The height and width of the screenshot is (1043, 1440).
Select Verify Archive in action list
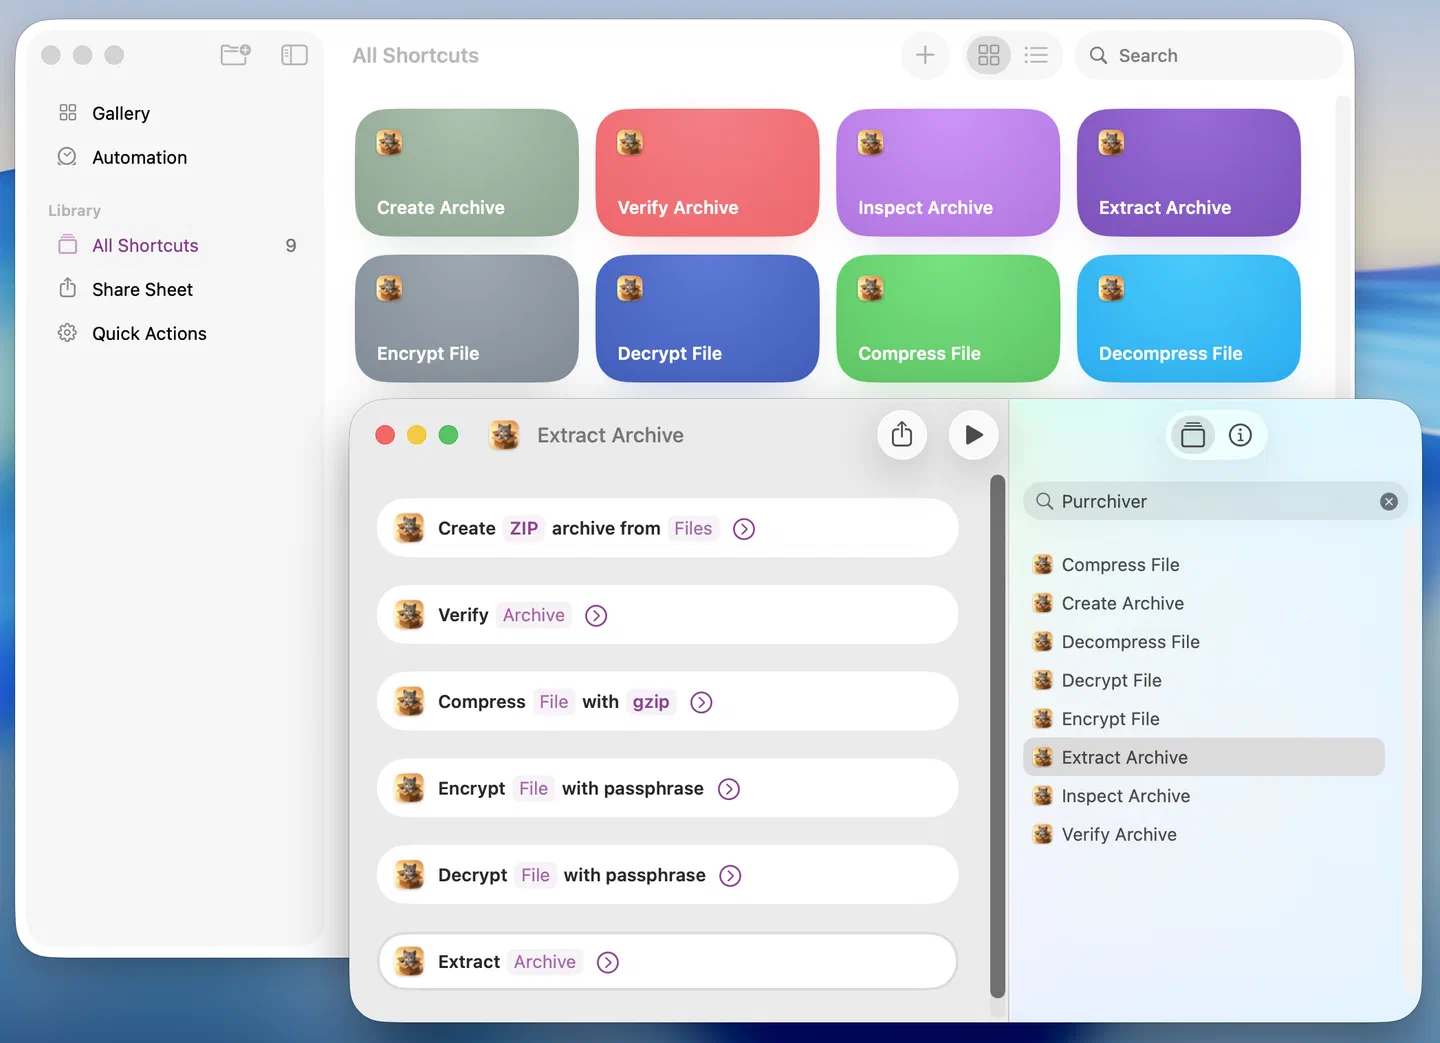tap(1204, 834)
